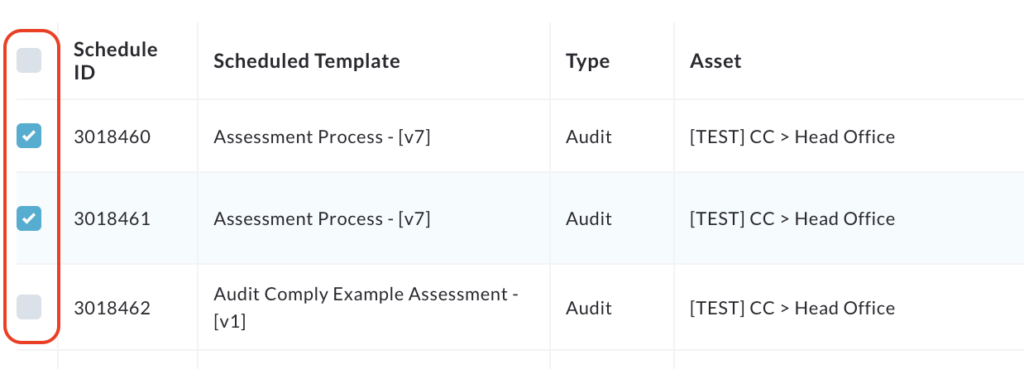
Task: Click the Audit type cell for 3018460
Action: 588,137
